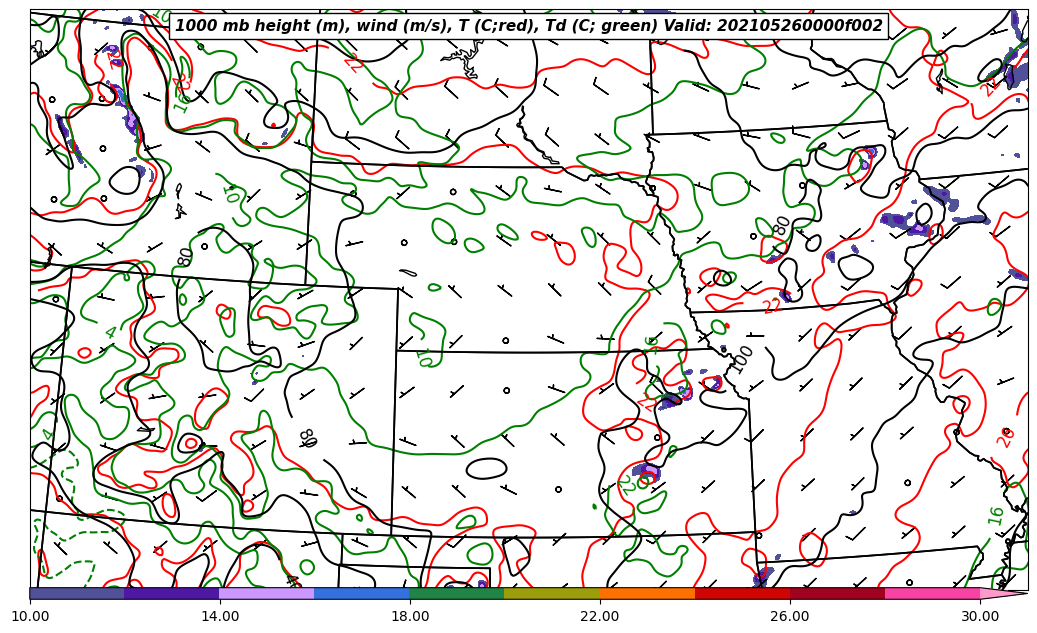Click the 18.00 colorbar tick label

click(410, 617)
